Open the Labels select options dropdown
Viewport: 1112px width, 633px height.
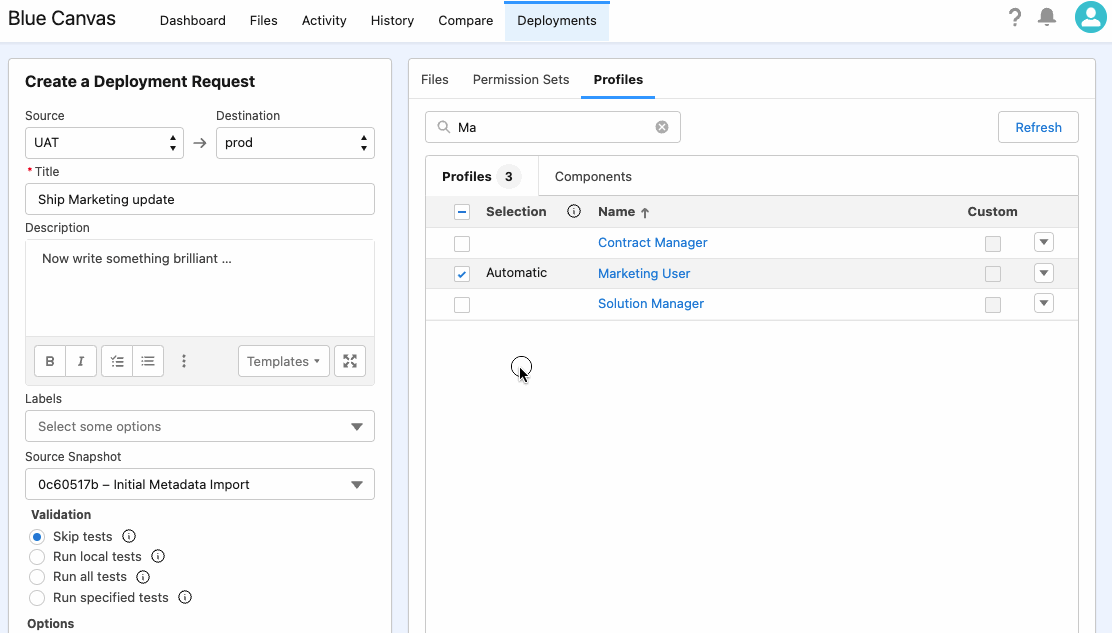coord(200,426)
